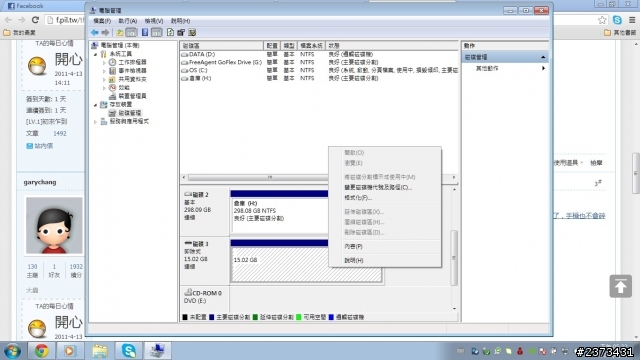Open the 我的最愛 bookmarks folder
The height and width of the screenshot is (360, 640).
pos(19,32)
